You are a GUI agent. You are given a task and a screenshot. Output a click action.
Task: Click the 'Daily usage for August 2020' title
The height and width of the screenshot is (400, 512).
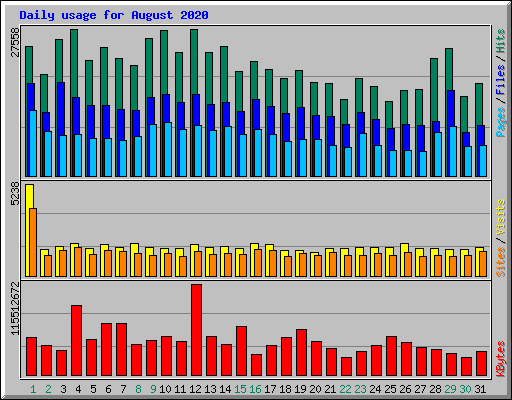tap(114, 15)
